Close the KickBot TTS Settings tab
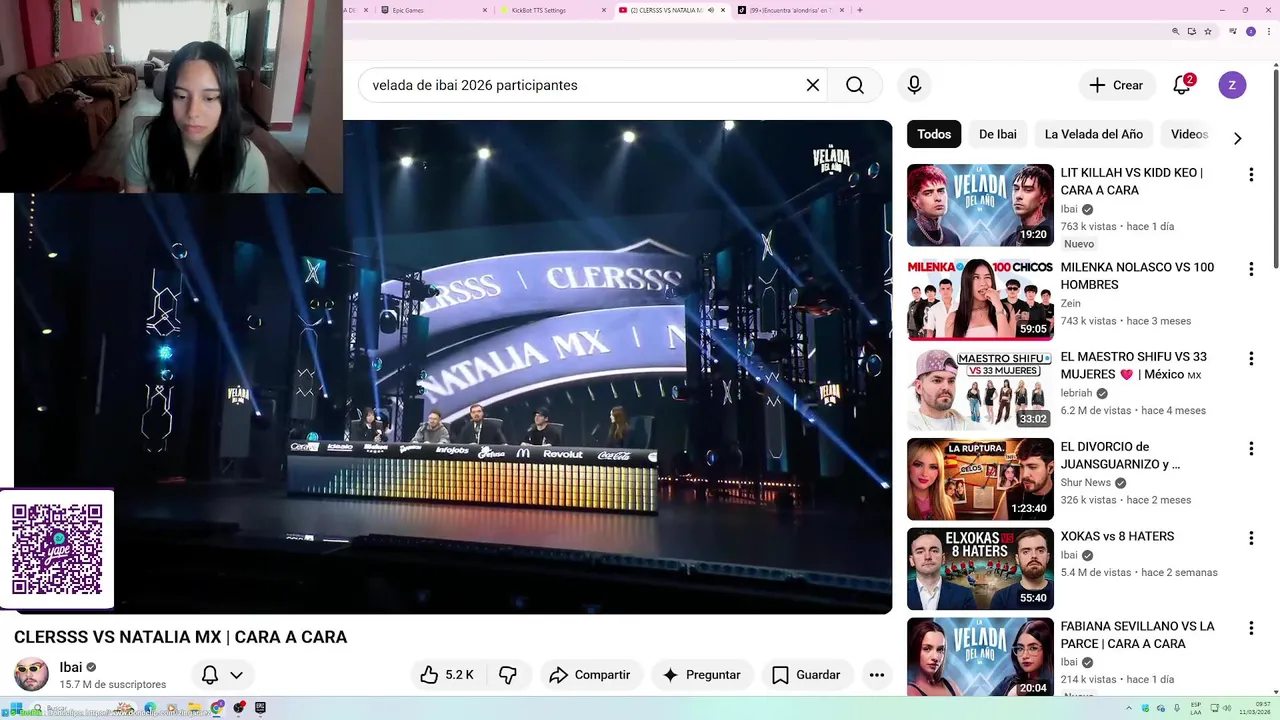 pos(604,10)
